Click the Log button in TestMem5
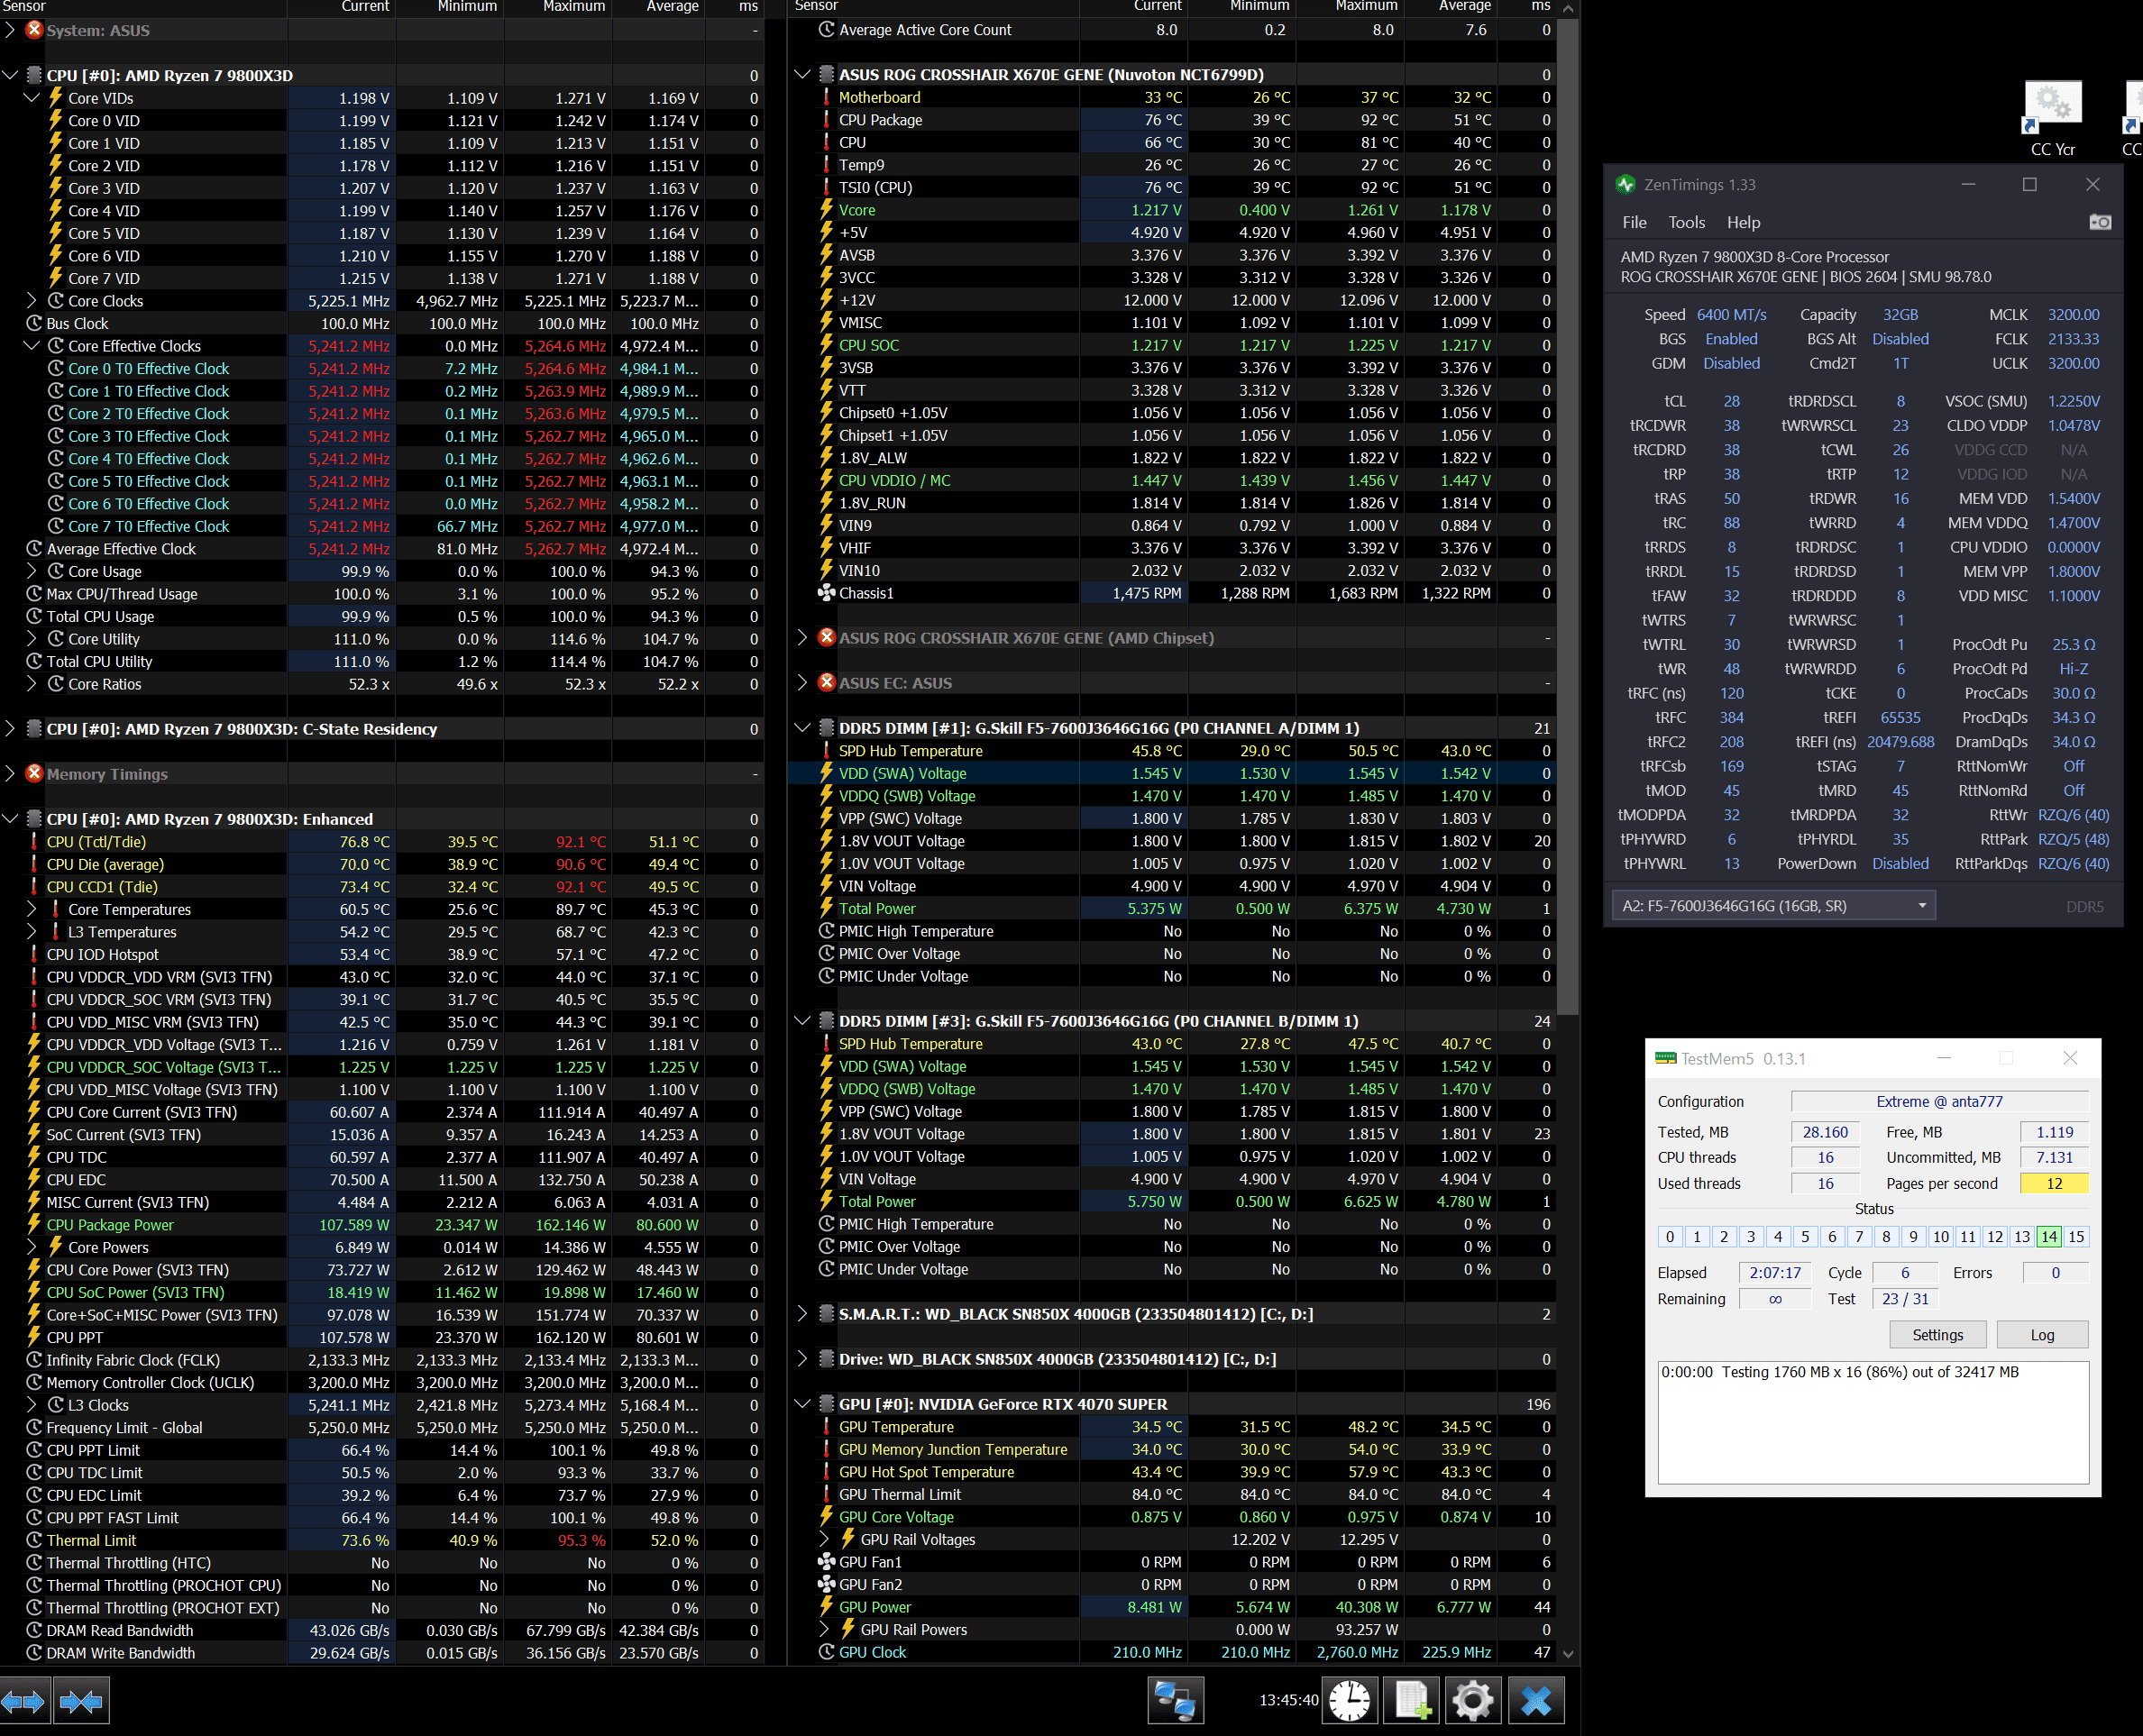Screen dimensions: 2143x1736 pos(2042,1335)
